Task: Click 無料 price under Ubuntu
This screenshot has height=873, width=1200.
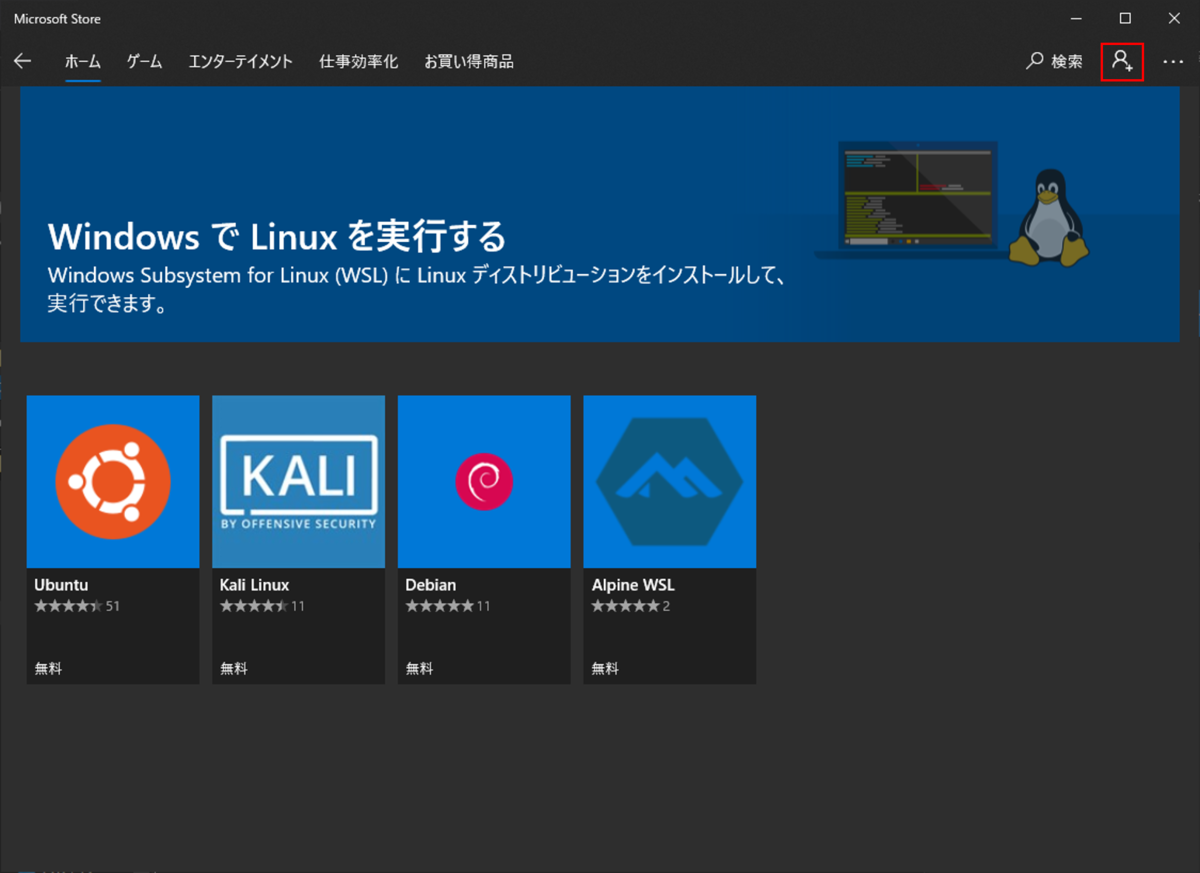Action: coord(48,668)
